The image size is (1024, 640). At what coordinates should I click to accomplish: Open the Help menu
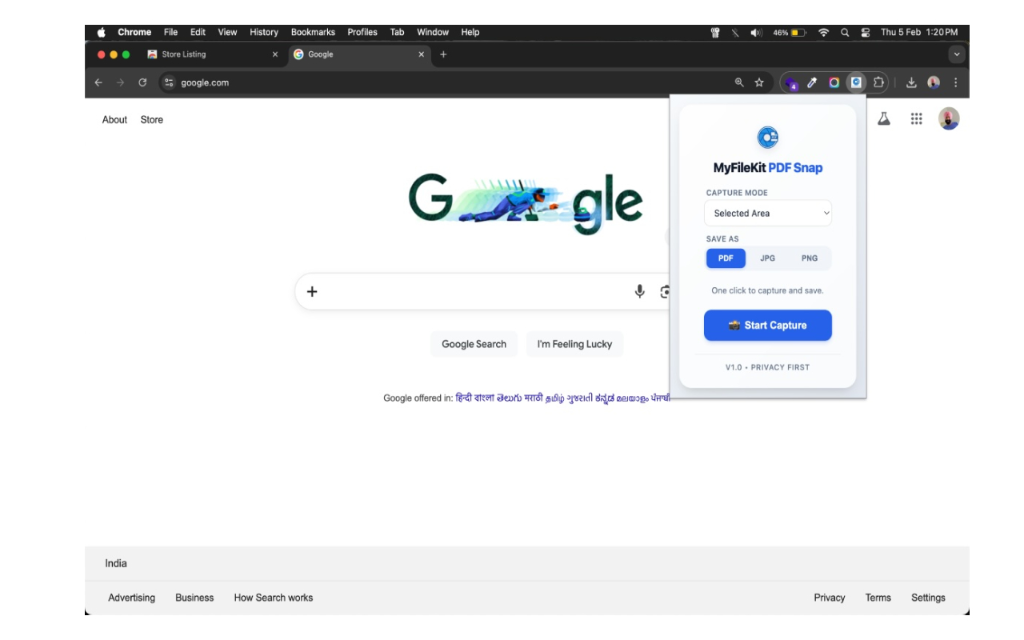pos(470,32)
